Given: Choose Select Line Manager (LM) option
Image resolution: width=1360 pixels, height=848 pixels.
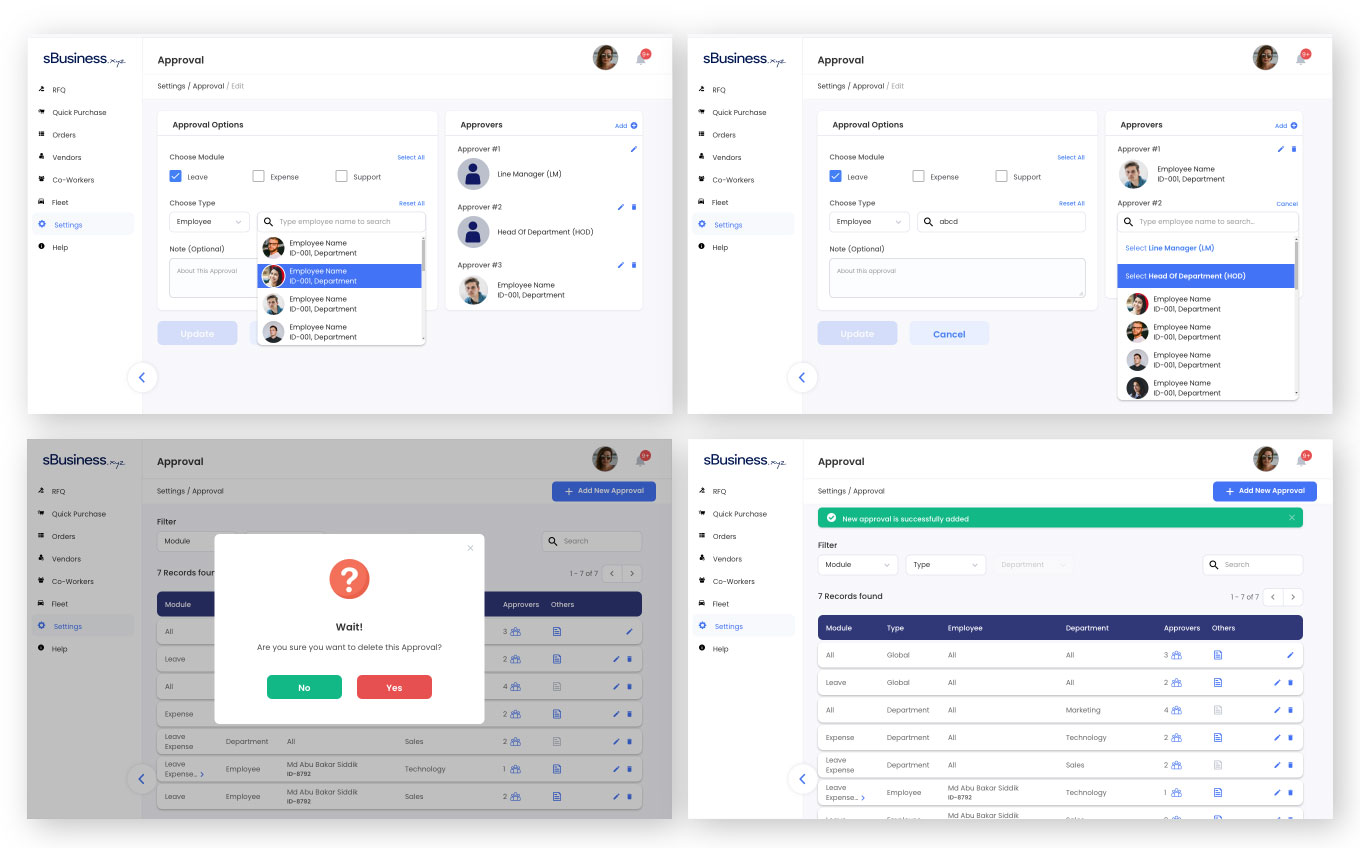Looking at the screenshot, I should [1169, 248].
